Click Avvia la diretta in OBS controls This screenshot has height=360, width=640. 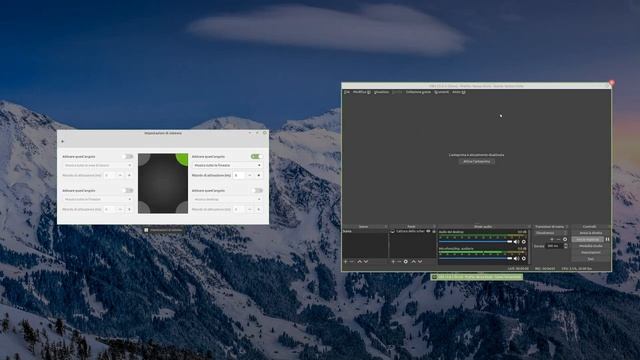pos(591,233)
